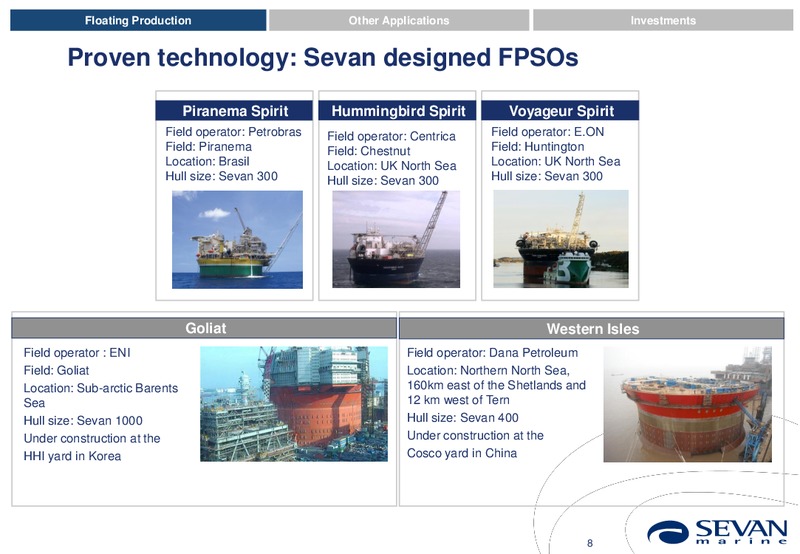Click the Sevan Marine logo
Screen dimensions: 800x554
(x=717, y=532)
